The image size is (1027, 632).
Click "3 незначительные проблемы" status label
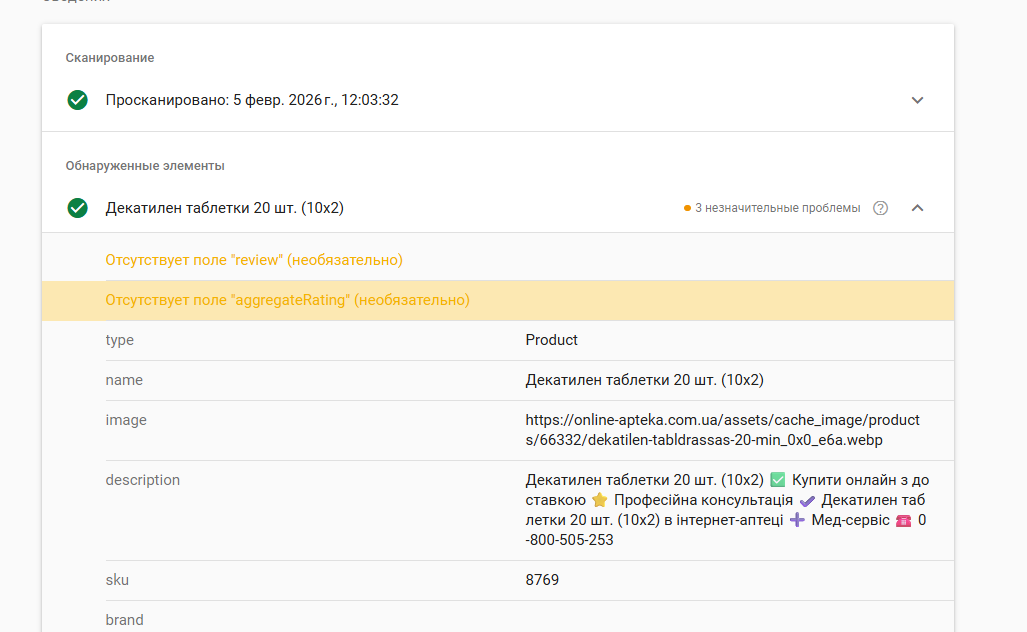pyautogui.click(x=777, y=208)
